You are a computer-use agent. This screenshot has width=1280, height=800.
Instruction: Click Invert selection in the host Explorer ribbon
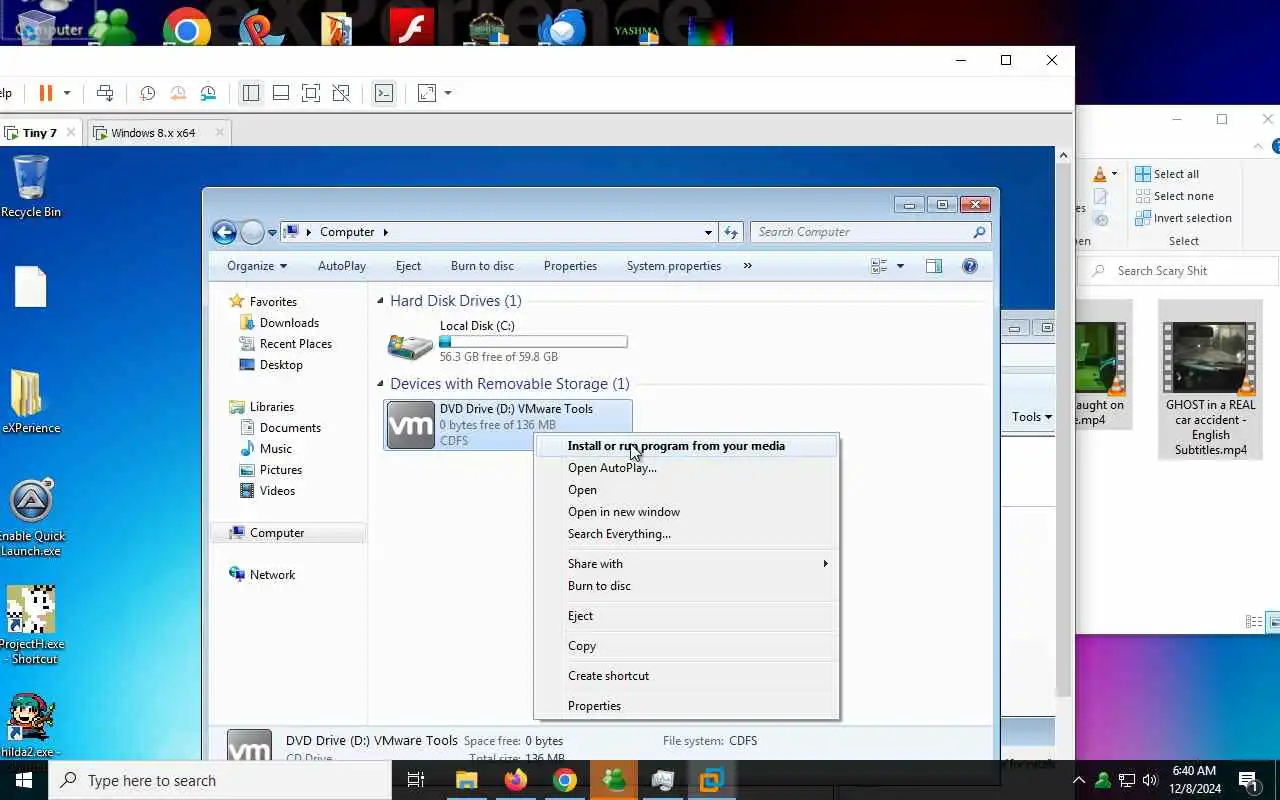coord(1183,218)
